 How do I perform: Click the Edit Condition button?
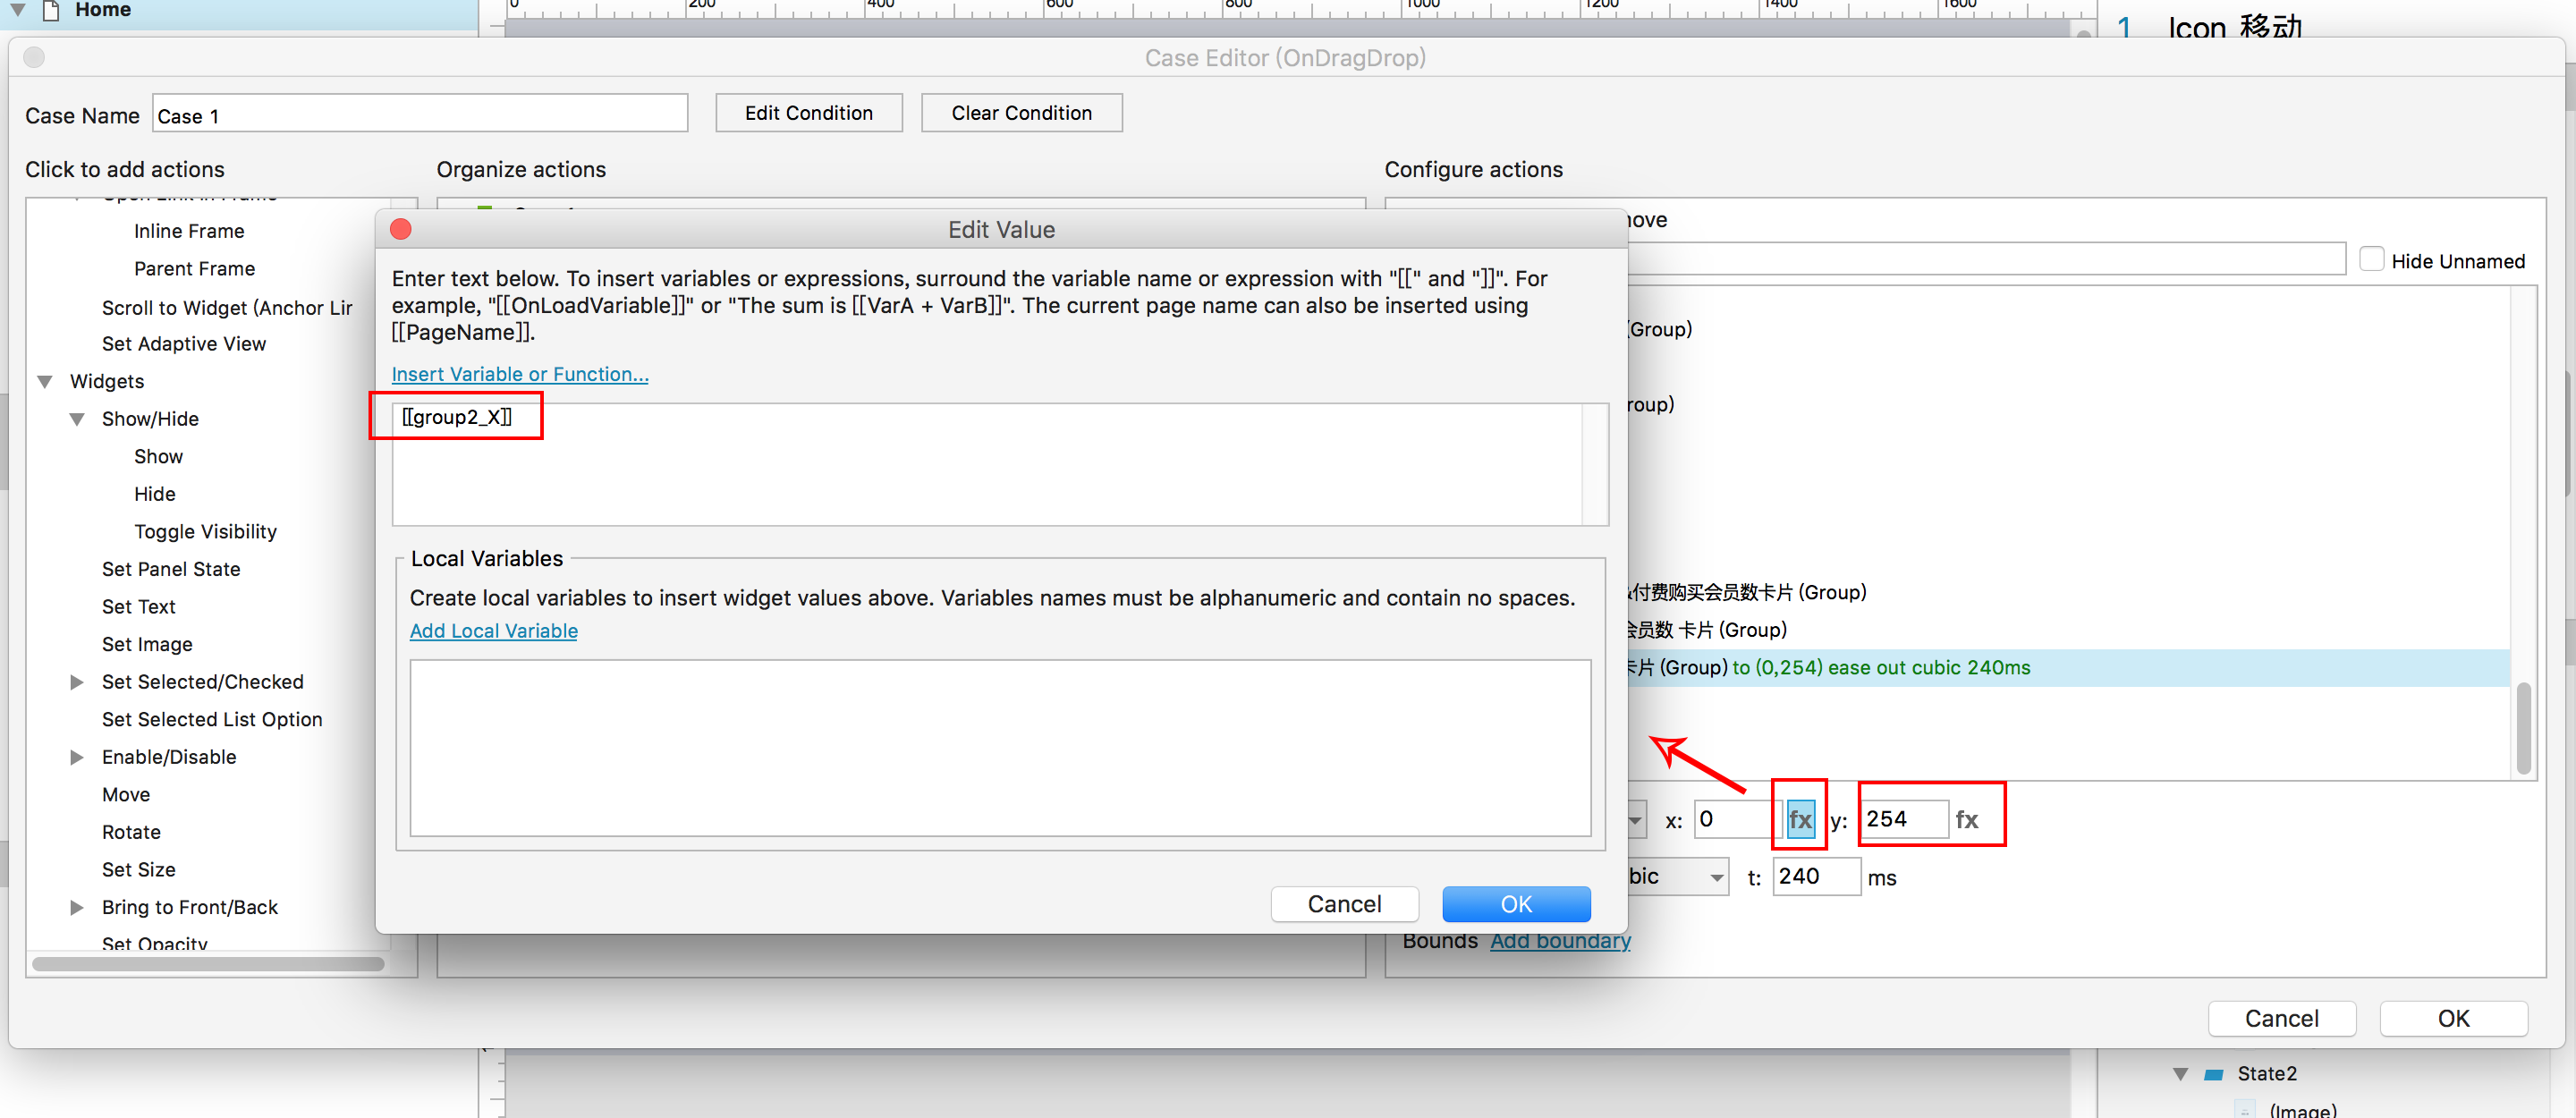(x=808, y=113)
